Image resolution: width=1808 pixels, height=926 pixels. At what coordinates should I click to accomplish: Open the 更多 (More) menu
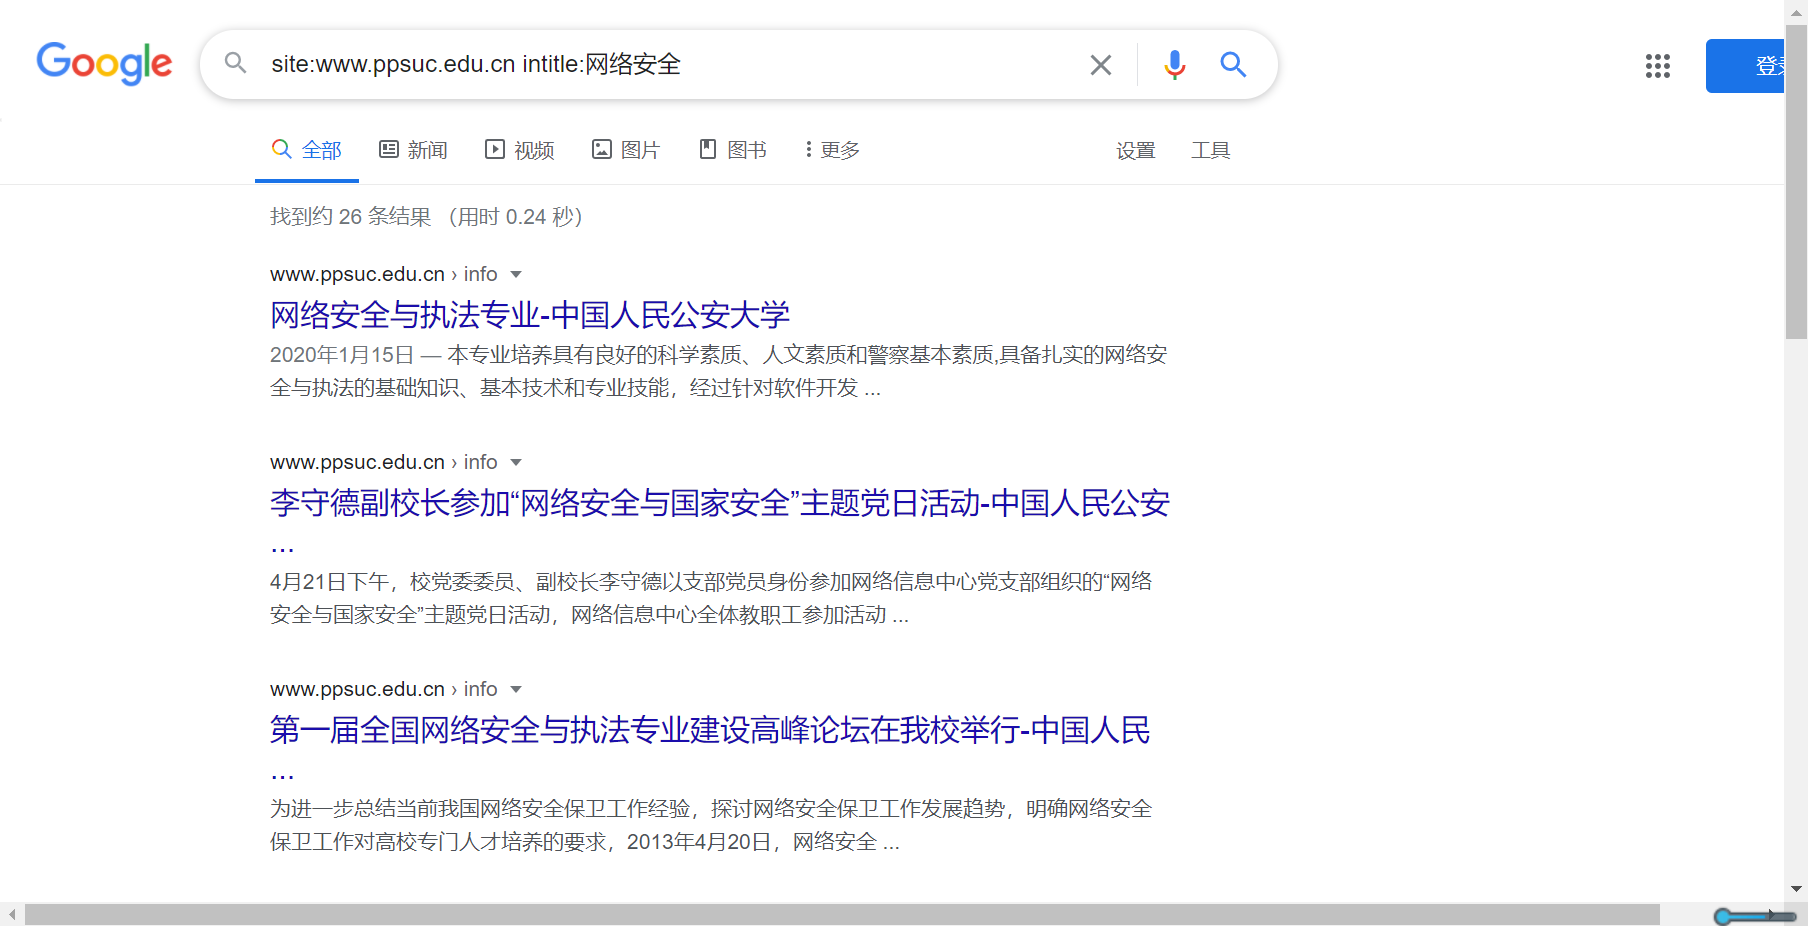832,150
